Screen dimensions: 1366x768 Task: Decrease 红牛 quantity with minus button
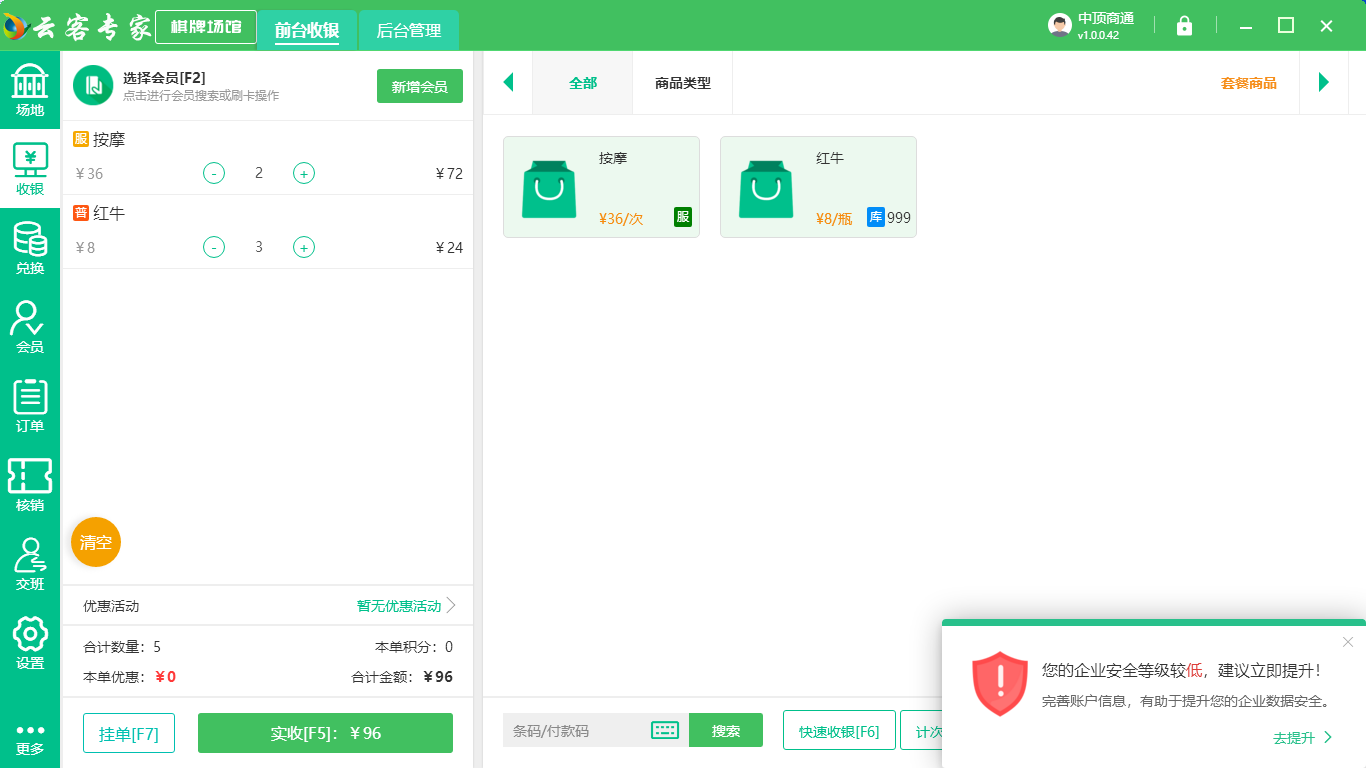click(x=214, y=247)
